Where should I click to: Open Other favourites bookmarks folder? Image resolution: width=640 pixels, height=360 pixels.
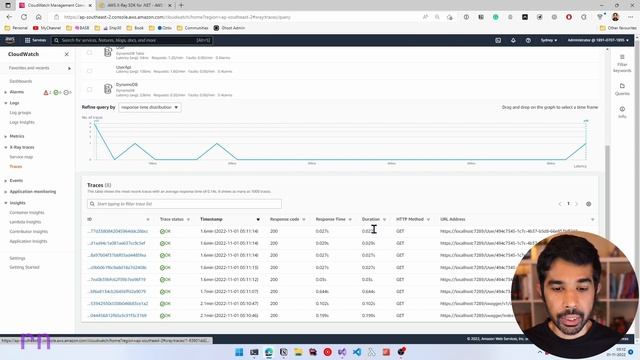tap(618, 28)
